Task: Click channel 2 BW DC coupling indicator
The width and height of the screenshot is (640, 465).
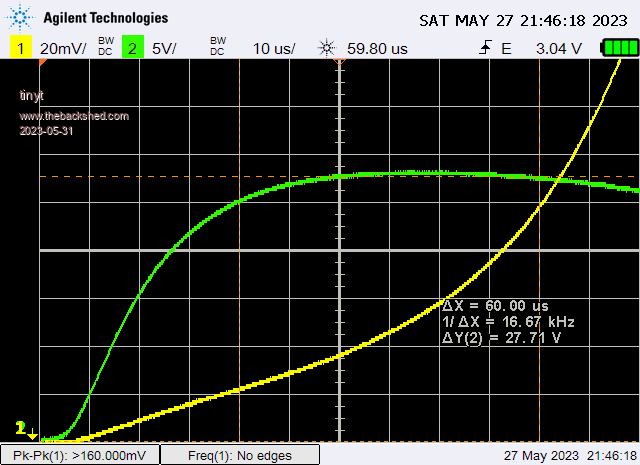Action: pyautogui.click(x=217, y=47)
